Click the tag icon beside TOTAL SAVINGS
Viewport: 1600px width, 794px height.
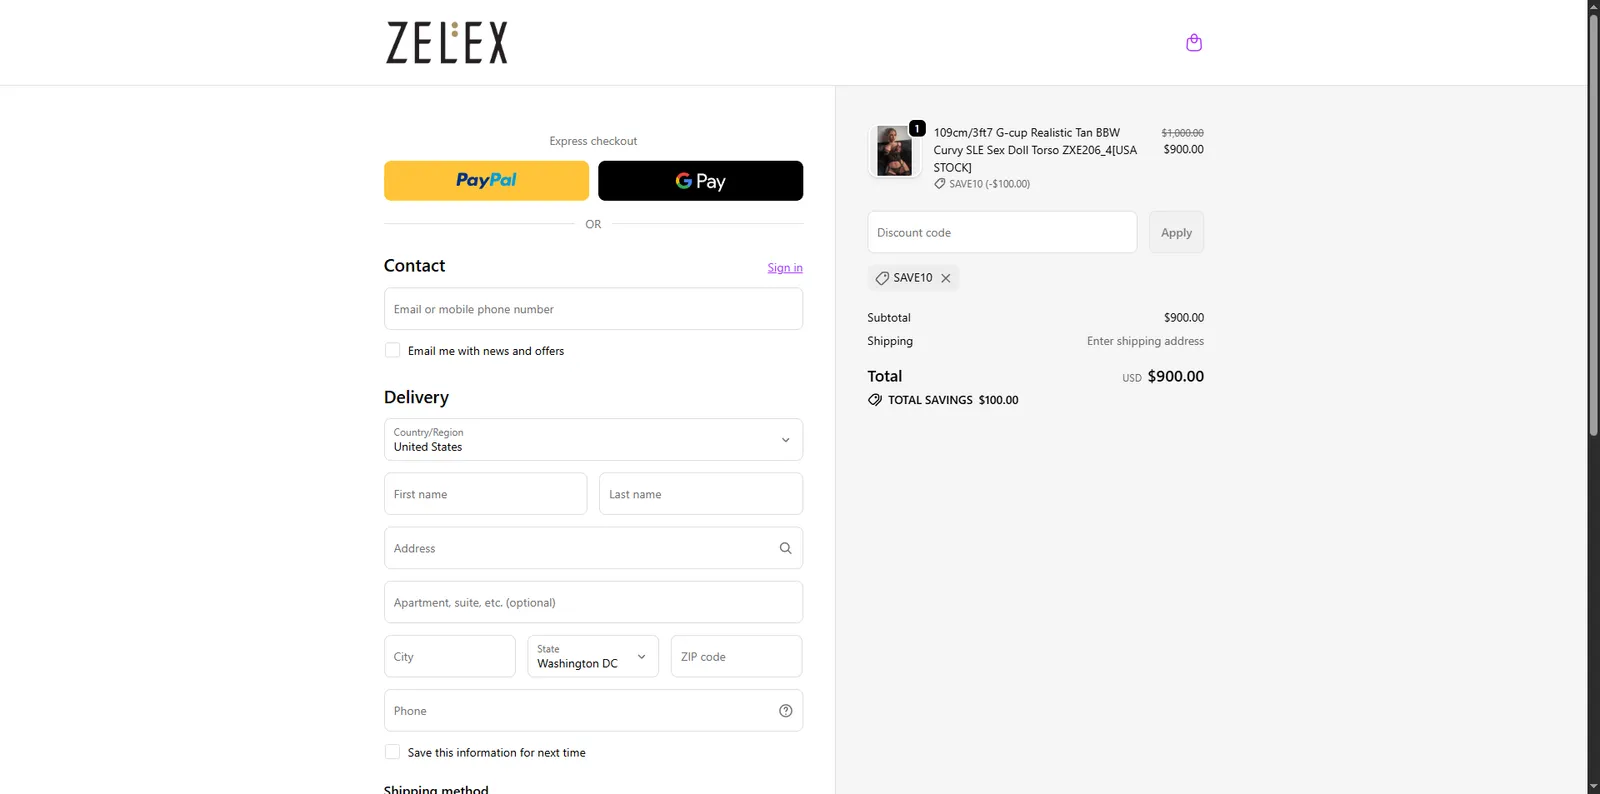click(x=874, y=399)
